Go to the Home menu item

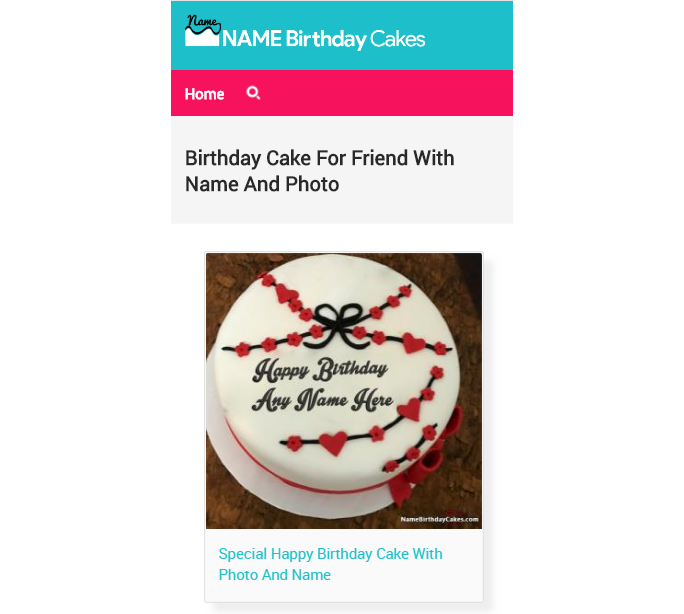tap(204, 94)
